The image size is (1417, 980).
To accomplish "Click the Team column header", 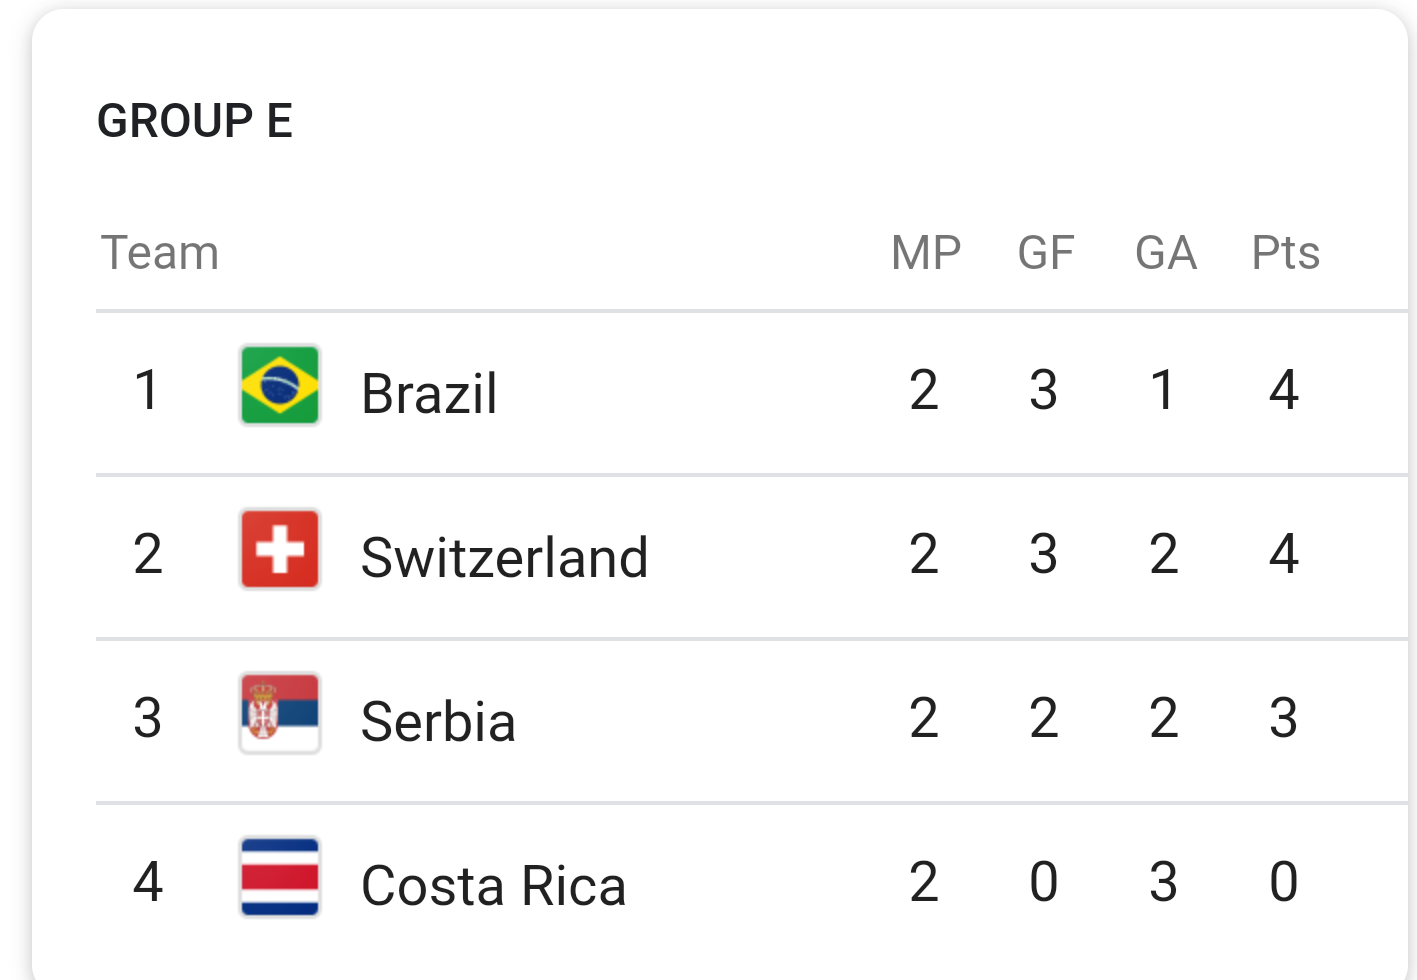I will click(x=160, y=252).
